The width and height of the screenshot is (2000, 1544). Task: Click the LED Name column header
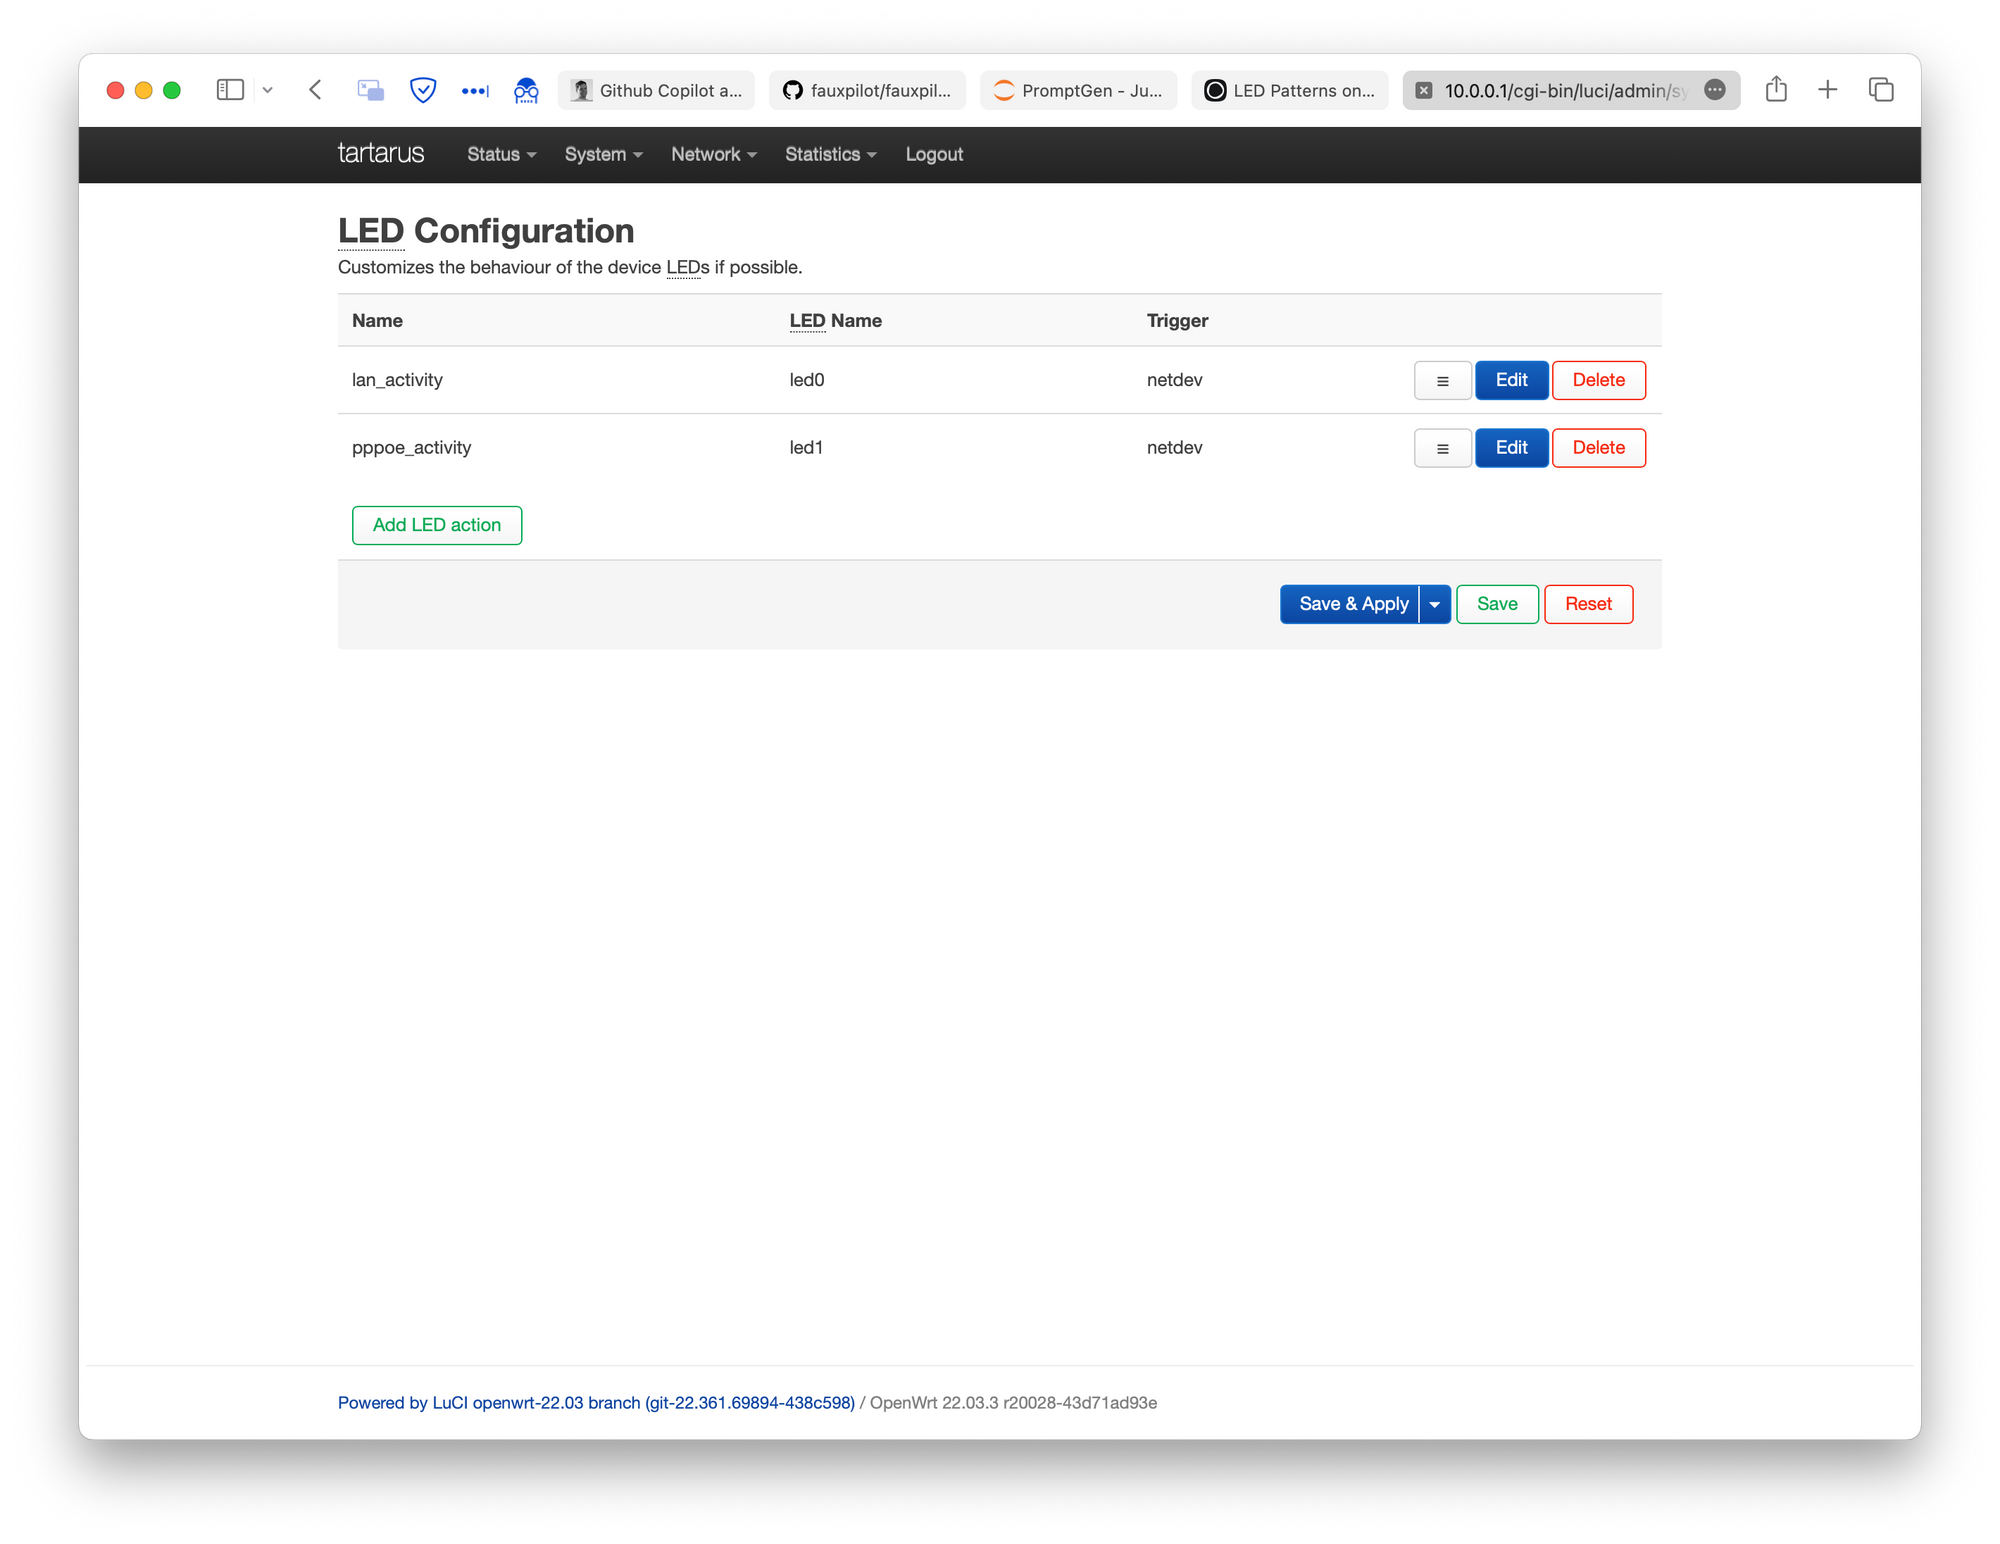836,321
